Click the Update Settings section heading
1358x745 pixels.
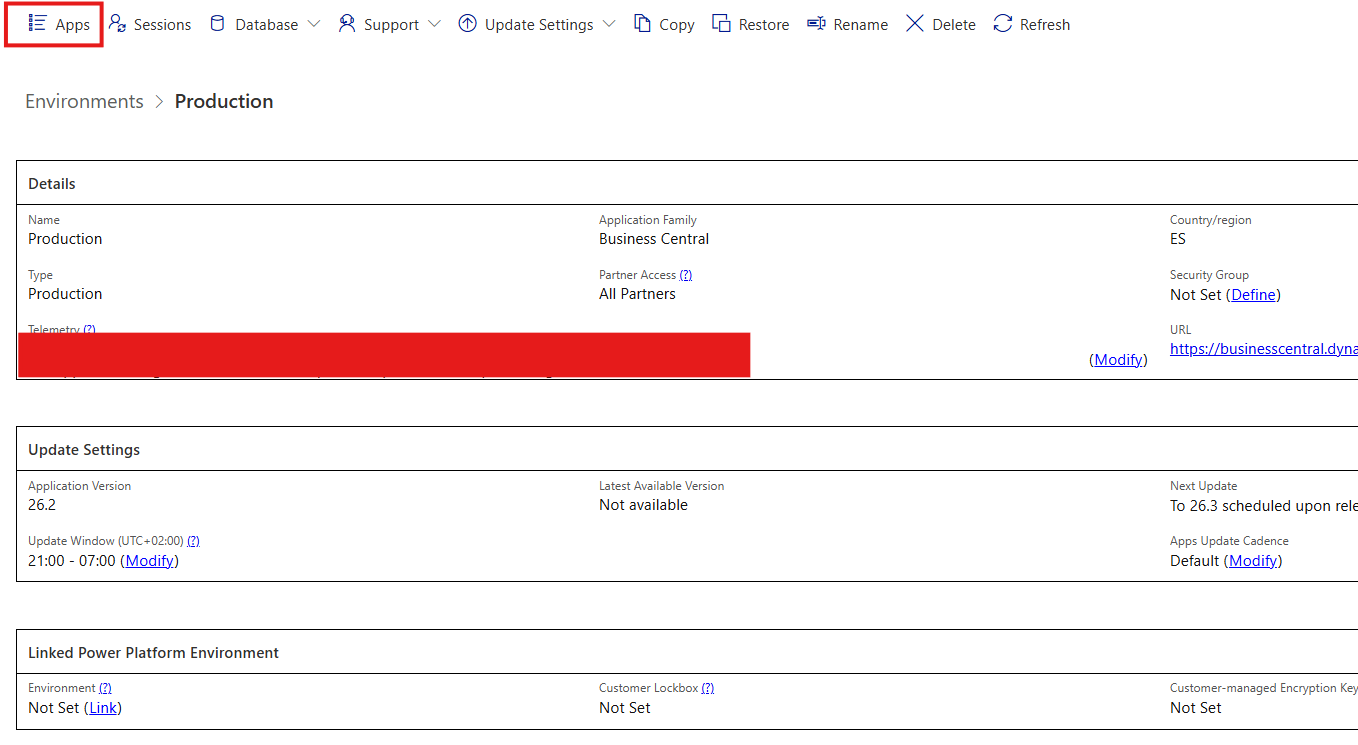(x=84, y=450)
